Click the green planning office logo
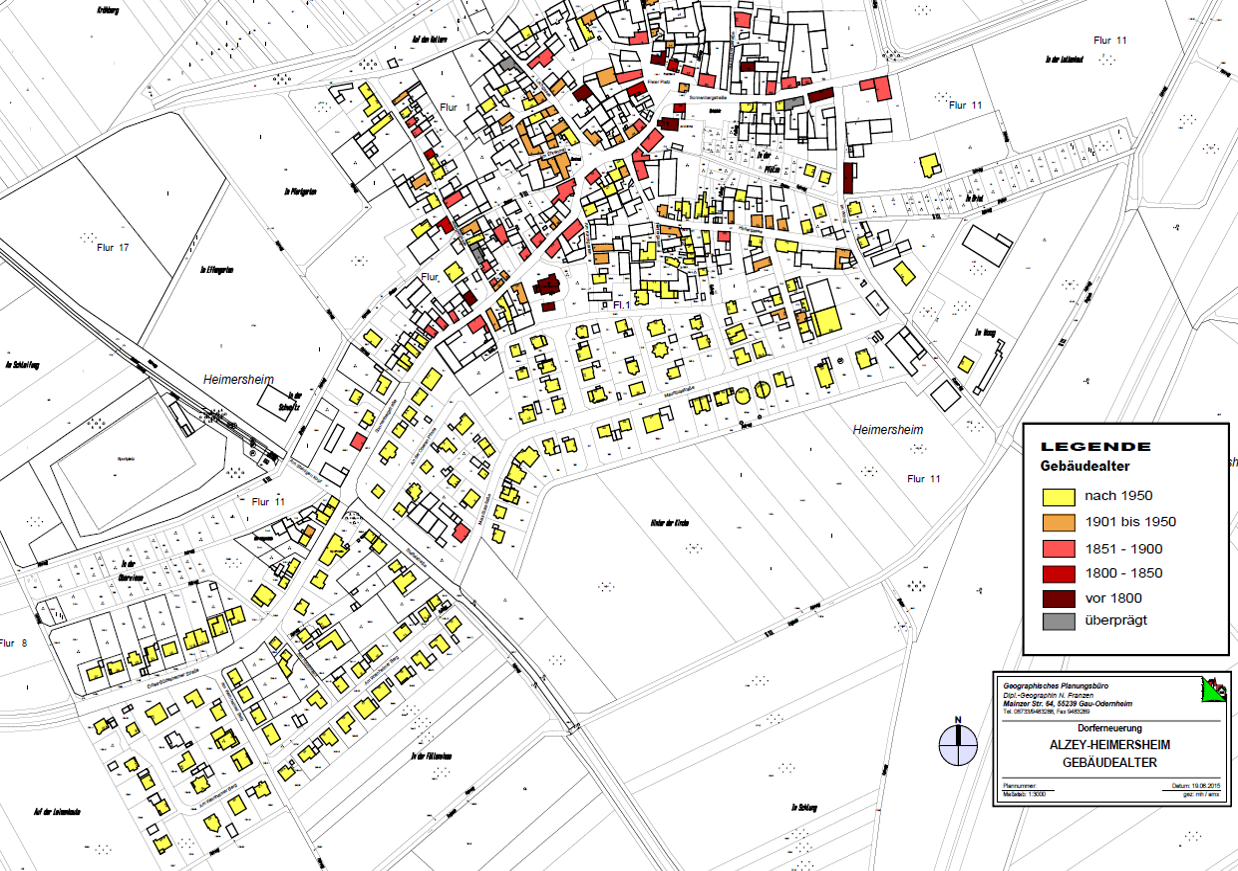The height and width of the screenshot is (871, 1238). tap(1212, 689)
